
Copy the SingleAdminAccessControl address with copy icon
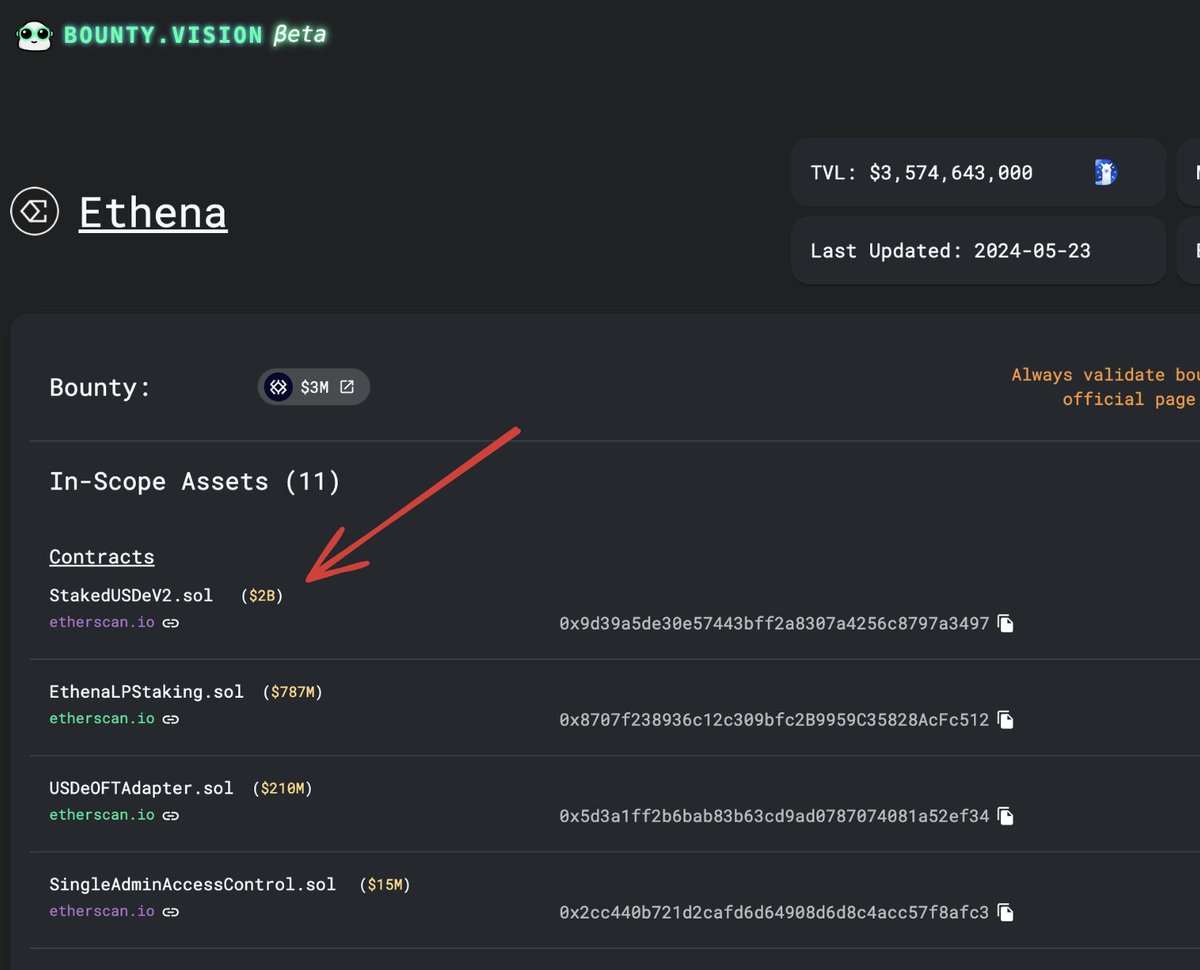click(1006, 912)
